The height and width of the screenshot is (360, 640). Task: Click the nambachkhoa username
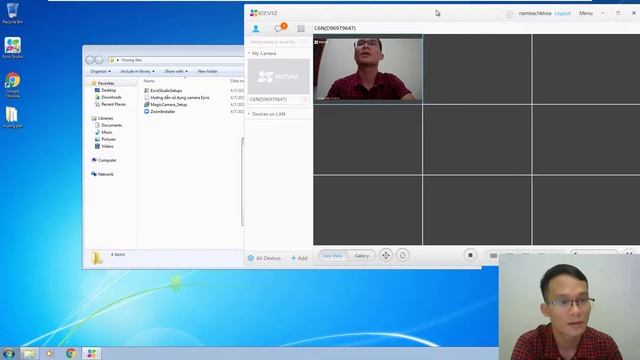click(x=535, y=13)
